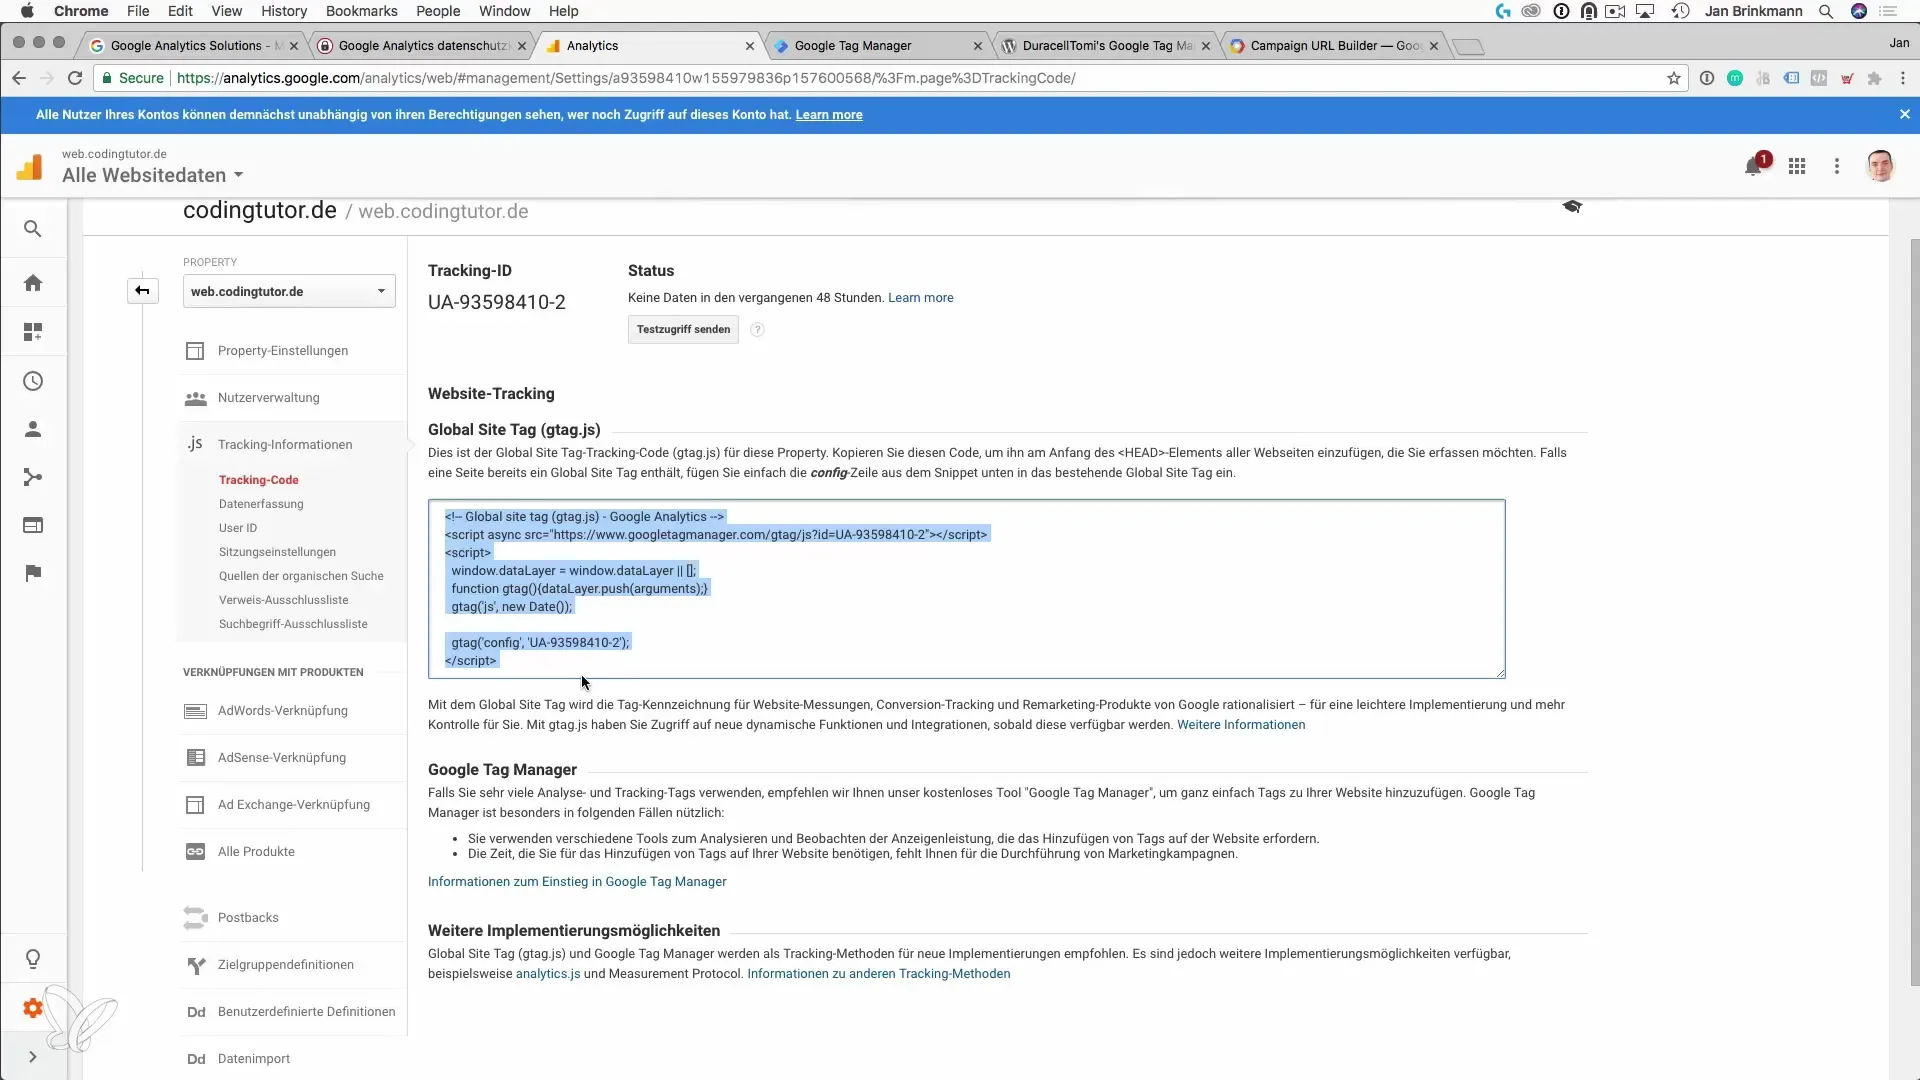Switch to Google Analytics Solutions browser tab
The width and height of the screenshot is (1920, 1080).
pos(194,46)
